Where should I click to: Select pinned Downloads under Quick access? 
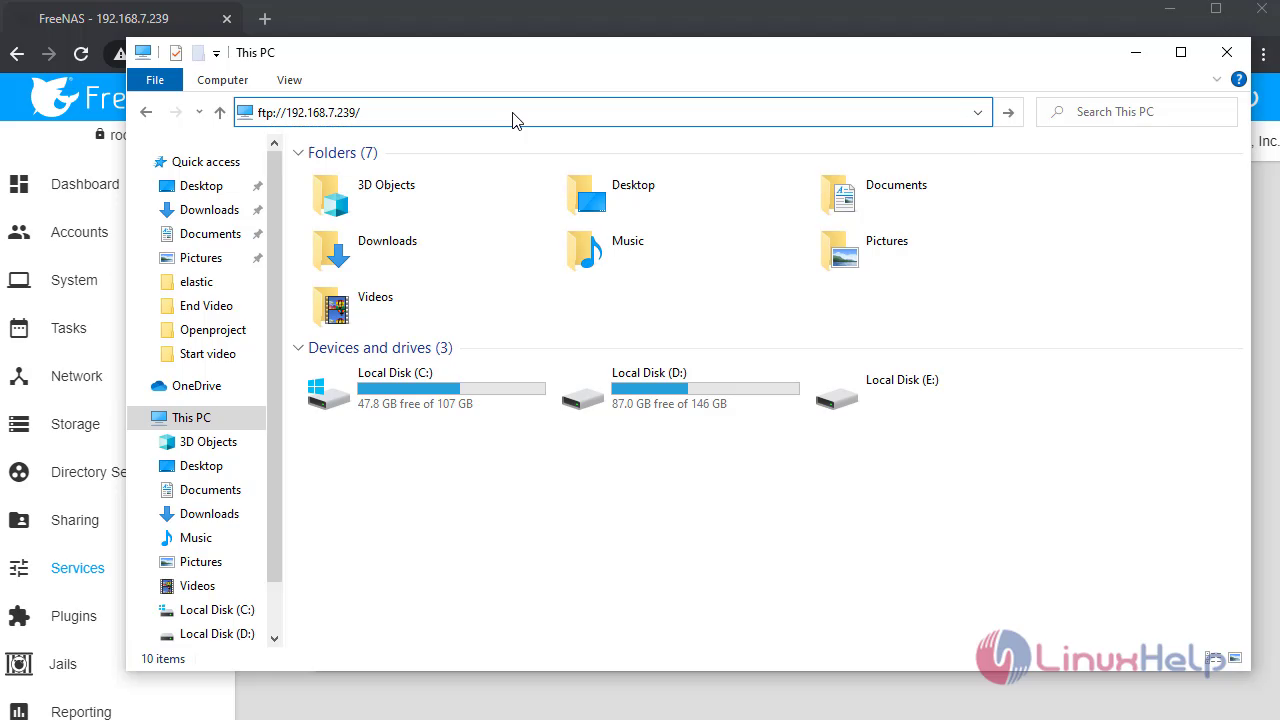point(209,210)
